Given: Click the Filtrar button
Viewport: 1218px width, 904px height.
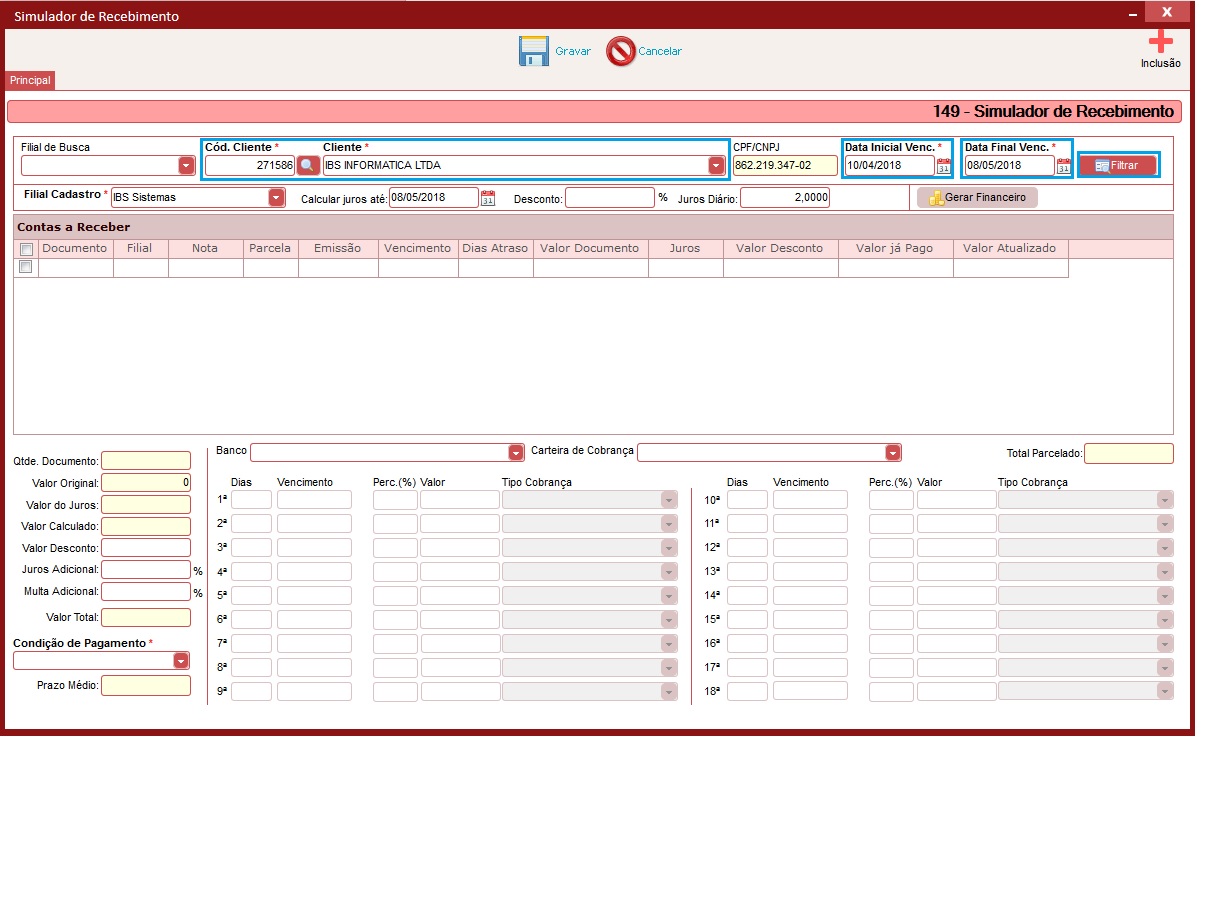Looking at the screenshot, I should point(1118,165).
